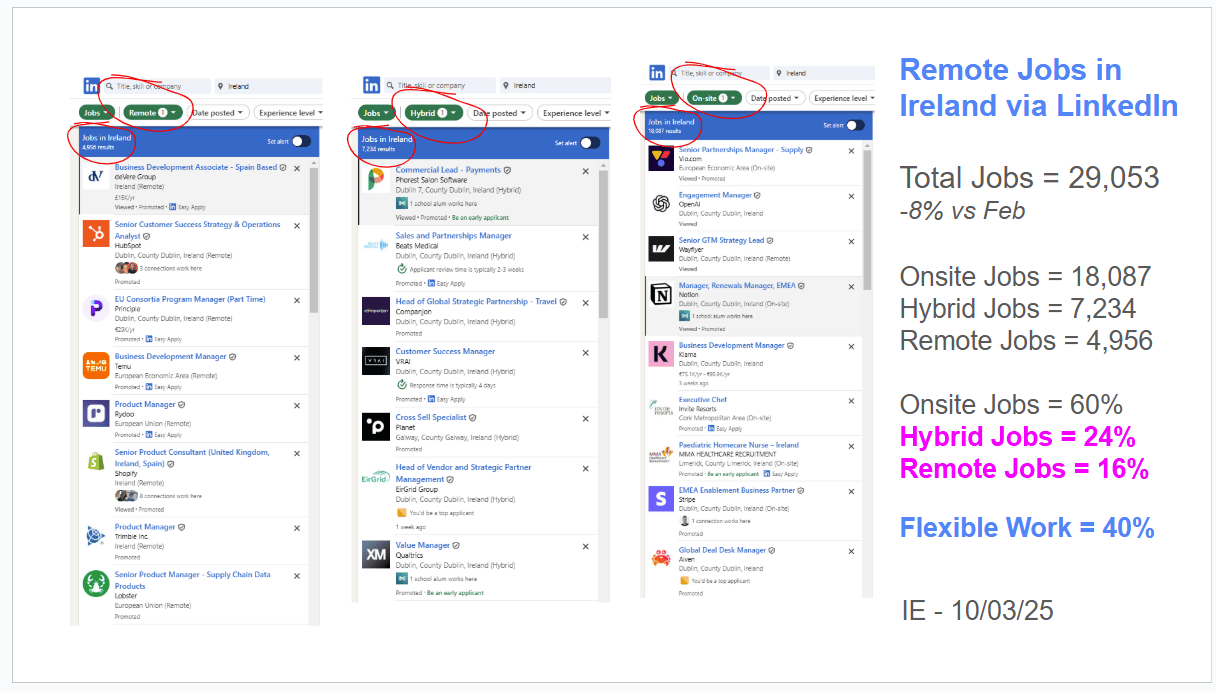Viewport: 1216px width, 692px height.
Task: Click the Stripe S logo
Action: click(x=661, y=499)
